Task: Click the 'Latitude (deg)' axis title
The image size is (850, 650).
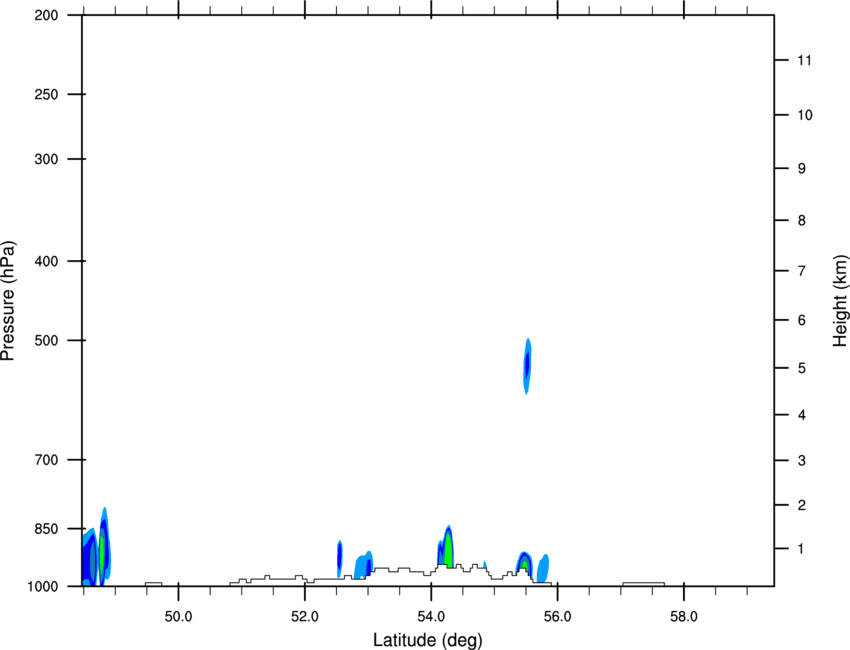Action: point(427,640)
